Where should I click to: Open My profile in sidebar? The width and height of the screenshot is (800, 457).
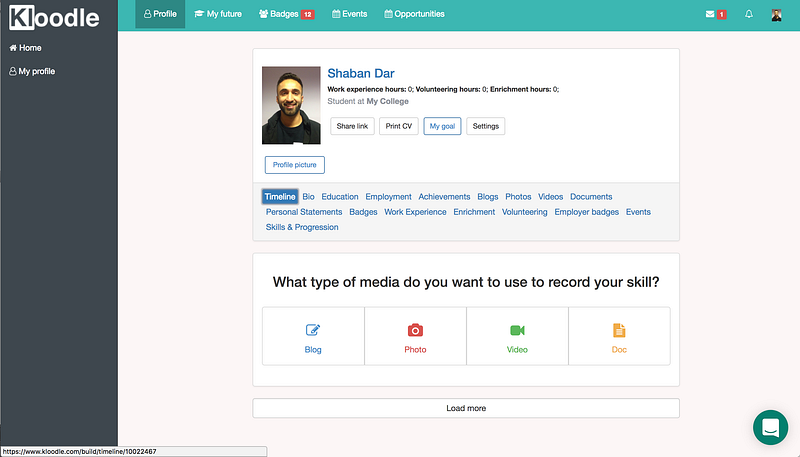tap(32, 71)
